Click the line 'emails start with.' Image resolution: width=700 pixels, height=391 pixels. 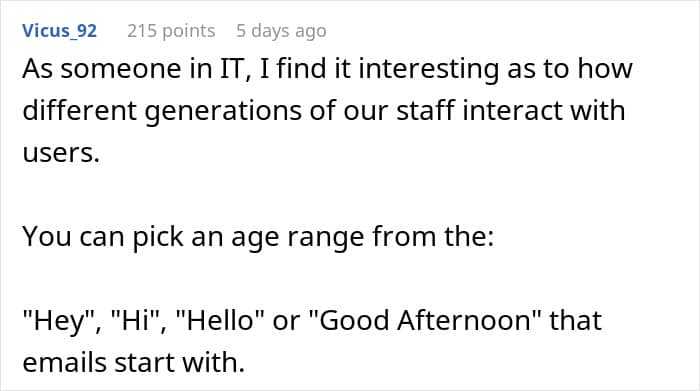(134, 362)
